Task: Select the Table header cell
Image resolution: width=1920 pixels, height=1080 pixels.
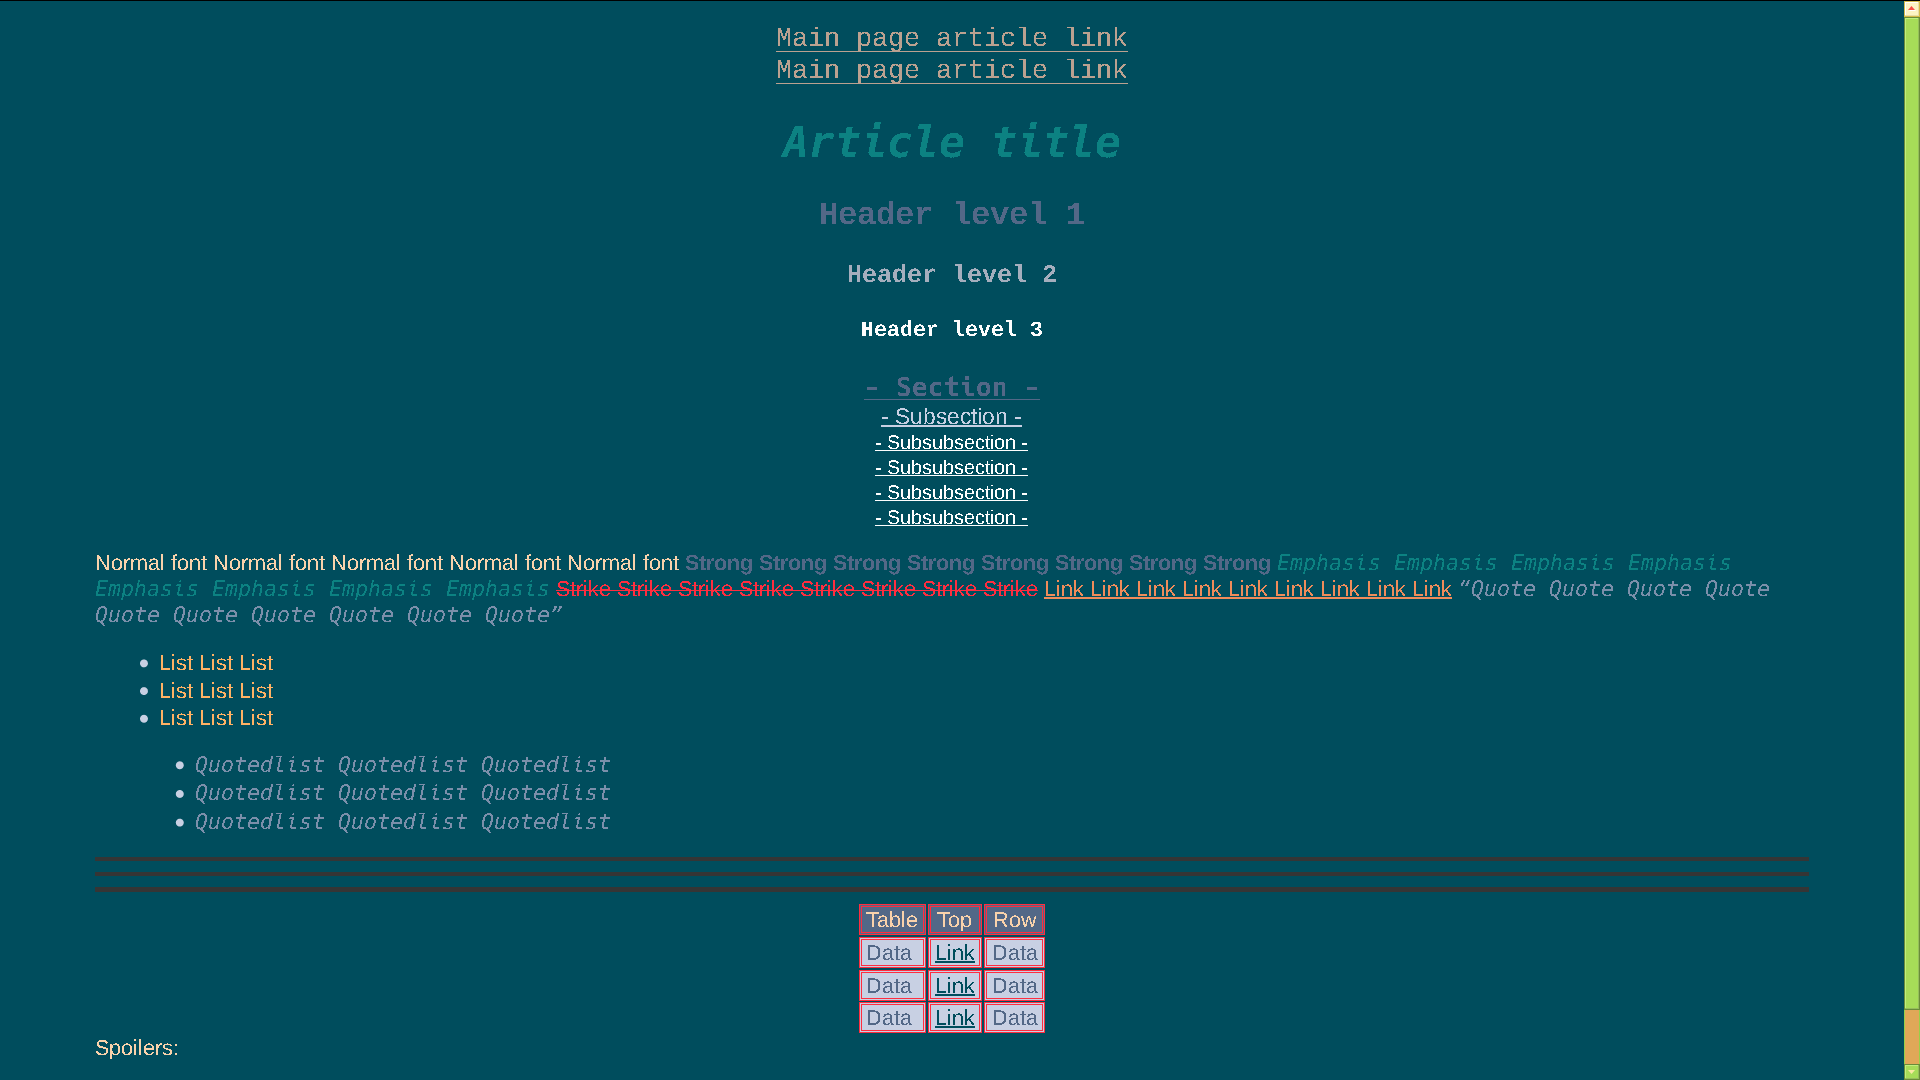Action: point(892,919)
